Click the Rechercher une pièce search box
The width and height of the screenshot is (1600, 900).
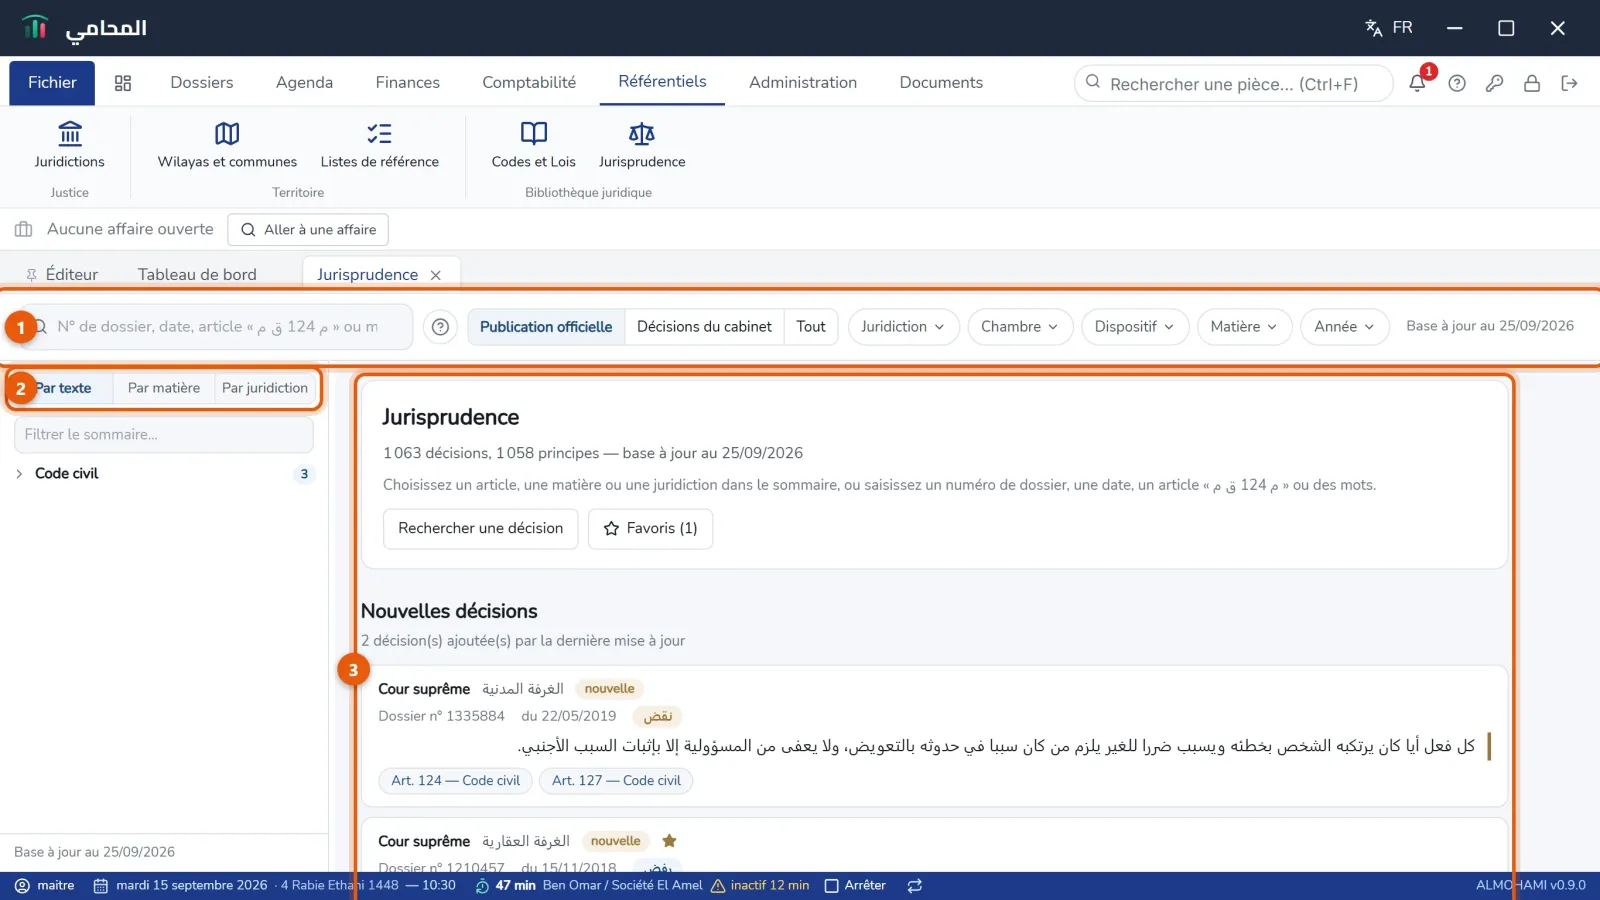(x=1234, y=84)
